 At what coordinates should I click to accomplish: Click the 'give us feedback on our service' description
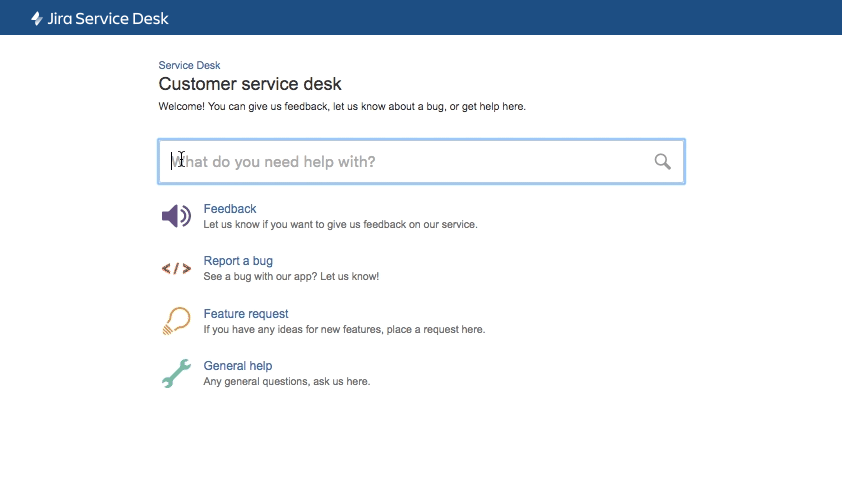coord(340,225)
